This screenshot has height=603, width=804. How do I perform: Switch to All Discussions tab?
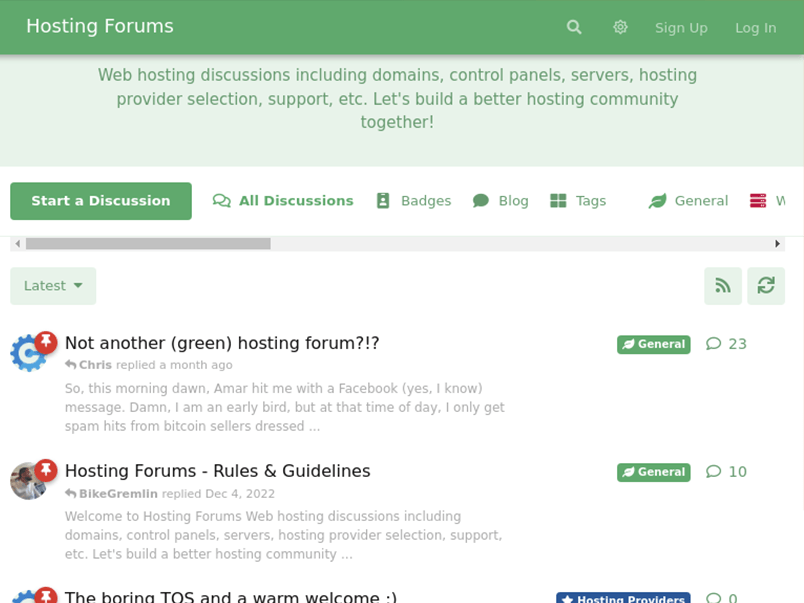pyautogui.click(x=283, y=201)
